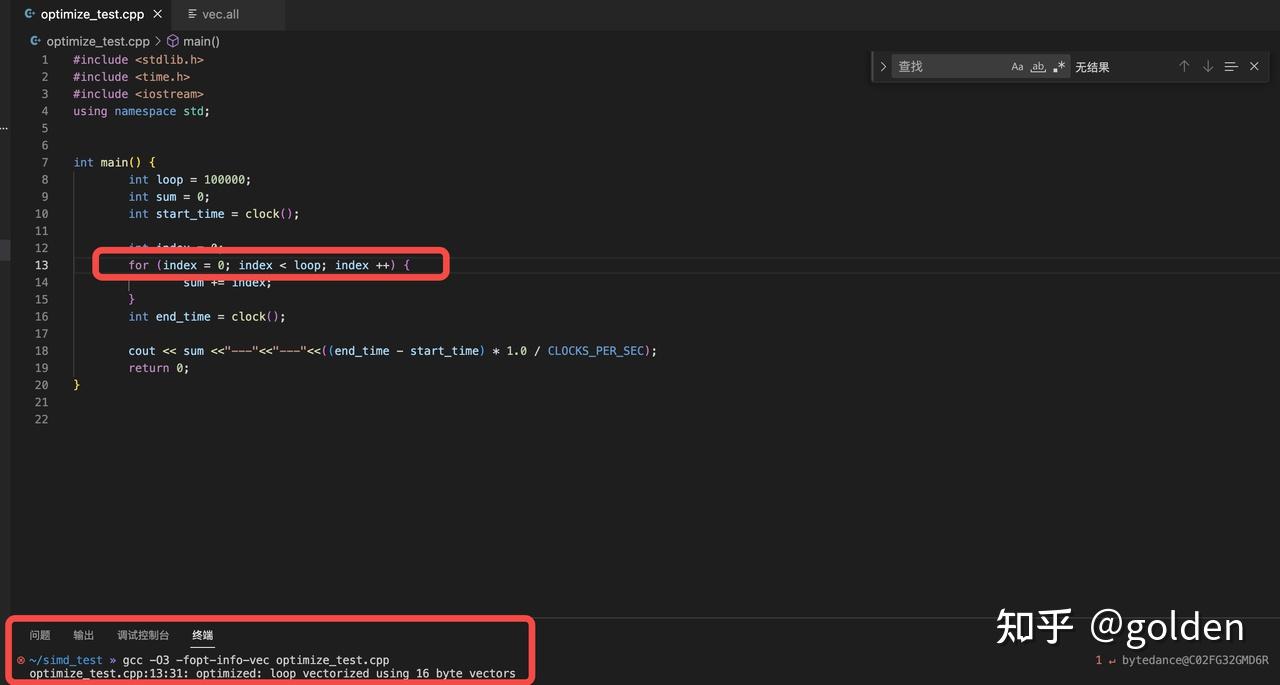Click 'int end_time = clock();' line
This screenshot has width=1280, height=685.
[x=207, y=317]
